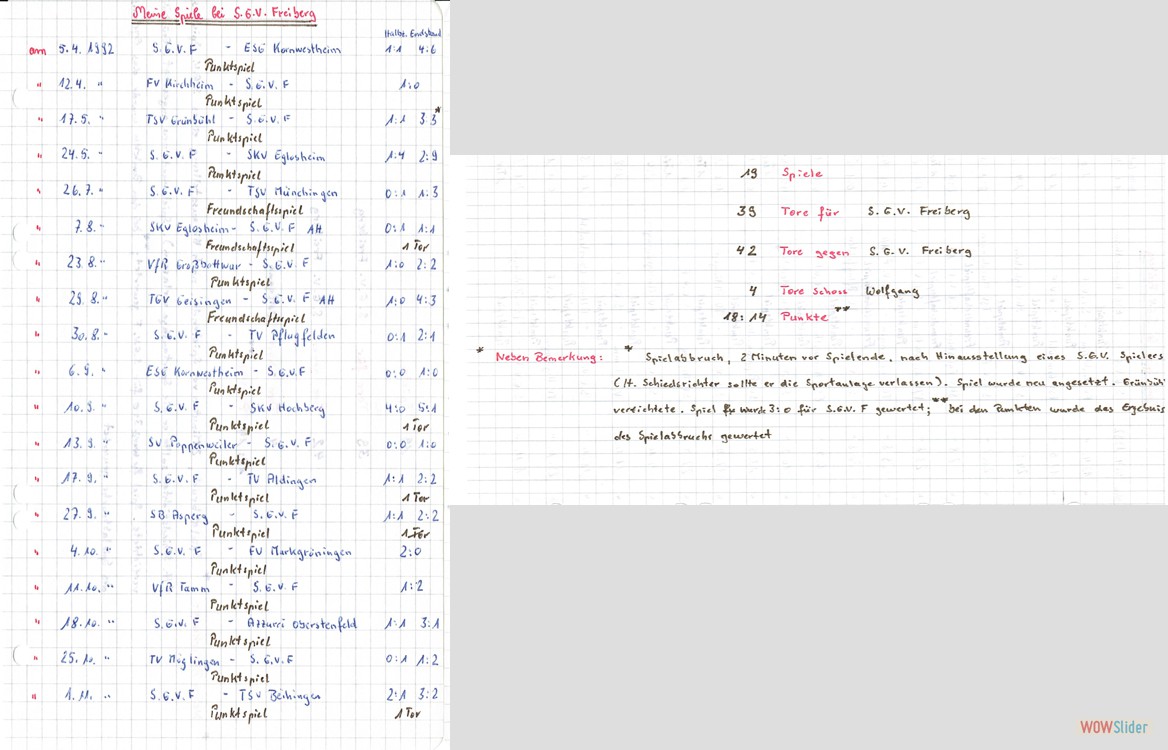
Task: Click the red 'Neben Bemerkung' label
Action: pos(546,357)
